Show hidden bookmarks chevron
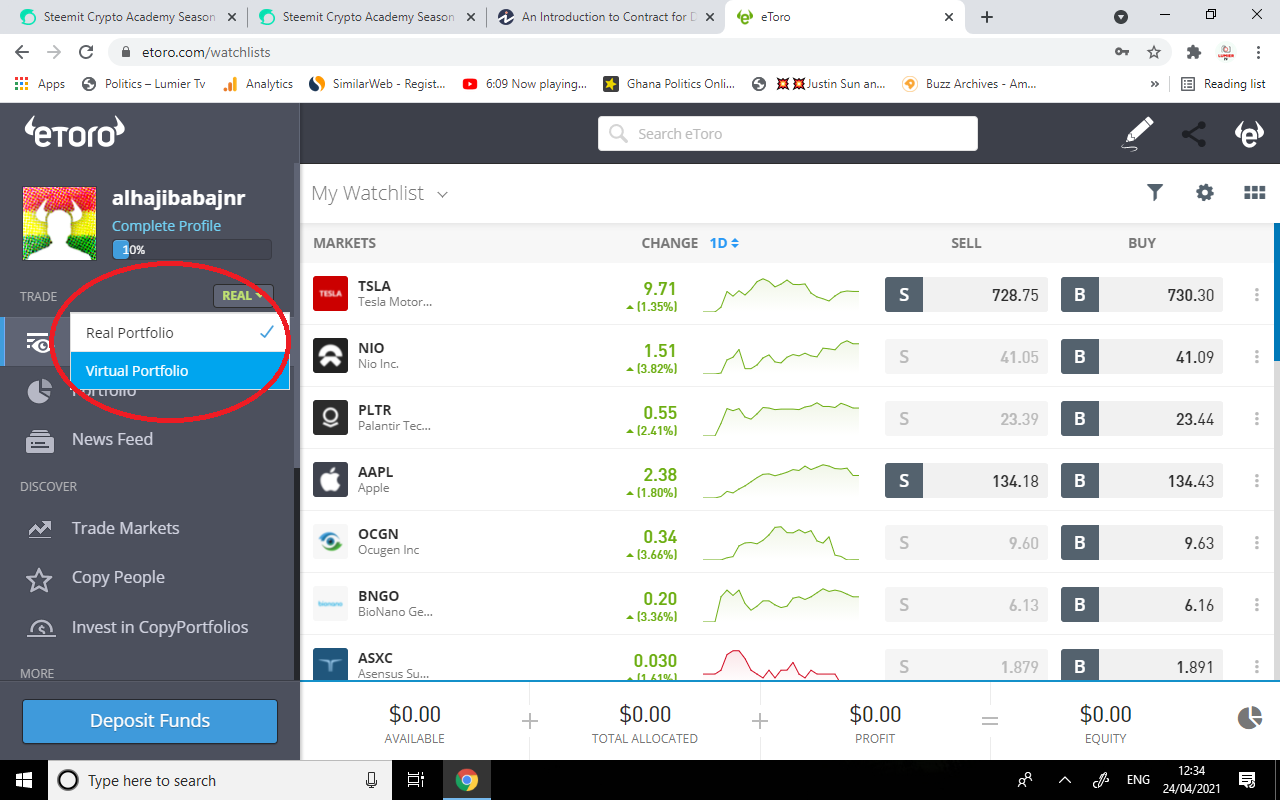The width and height of the screenshot is (1280, 800). point(1156,84)
